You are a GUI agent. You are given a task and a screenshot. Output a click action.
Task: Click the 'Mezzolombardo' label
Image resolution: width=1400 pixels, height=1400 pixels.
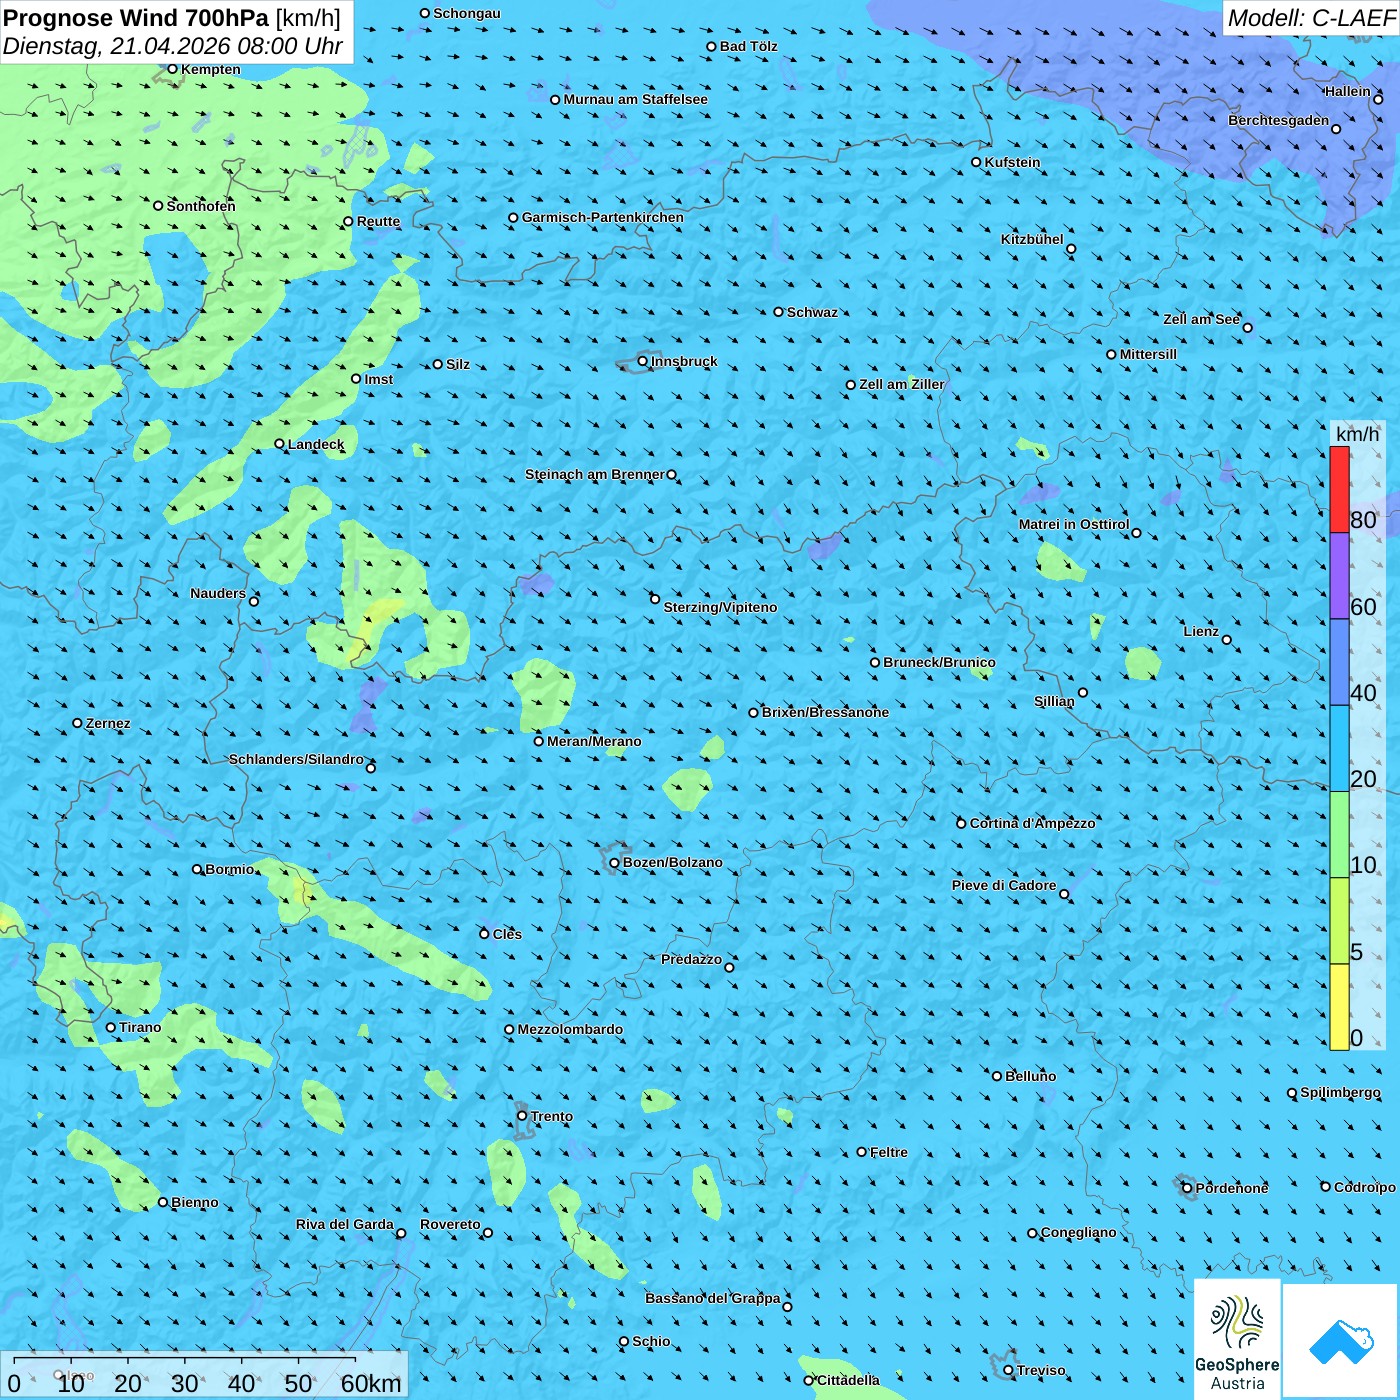pyautogui.click(x=570, y=1029)
